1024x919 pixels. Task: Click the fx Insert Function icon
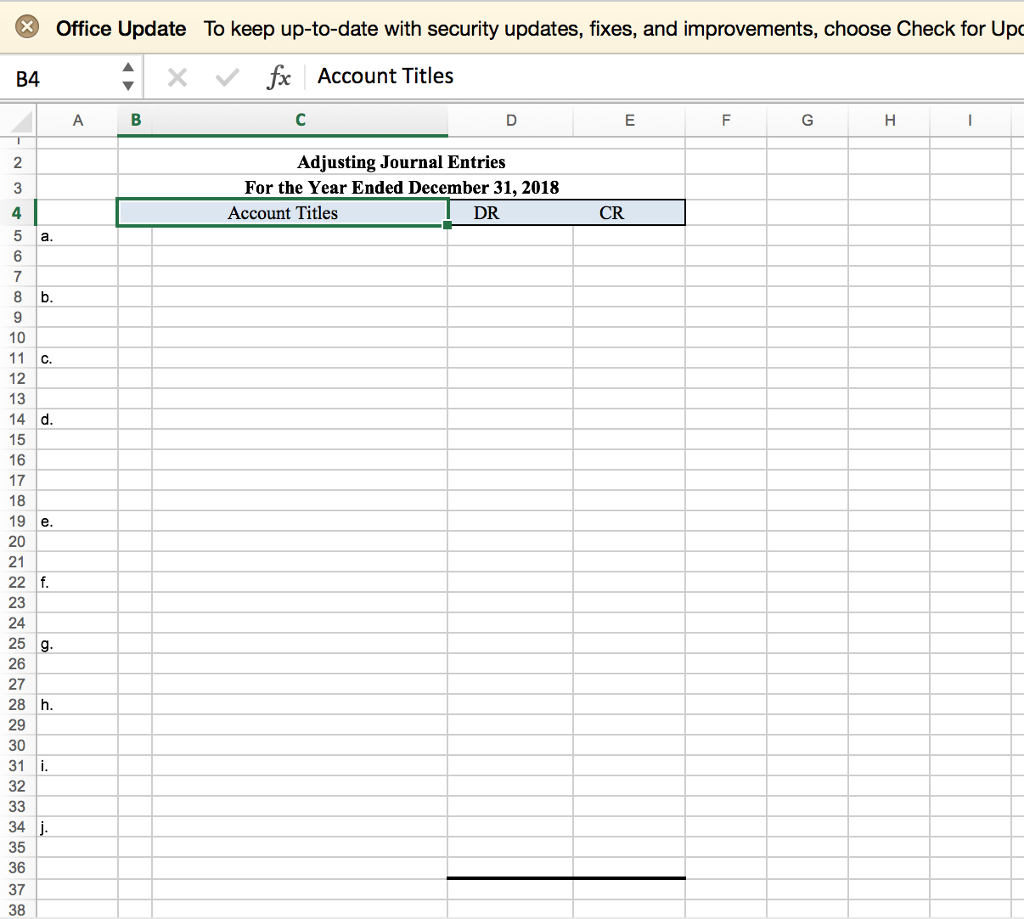(x=280, y=76)
